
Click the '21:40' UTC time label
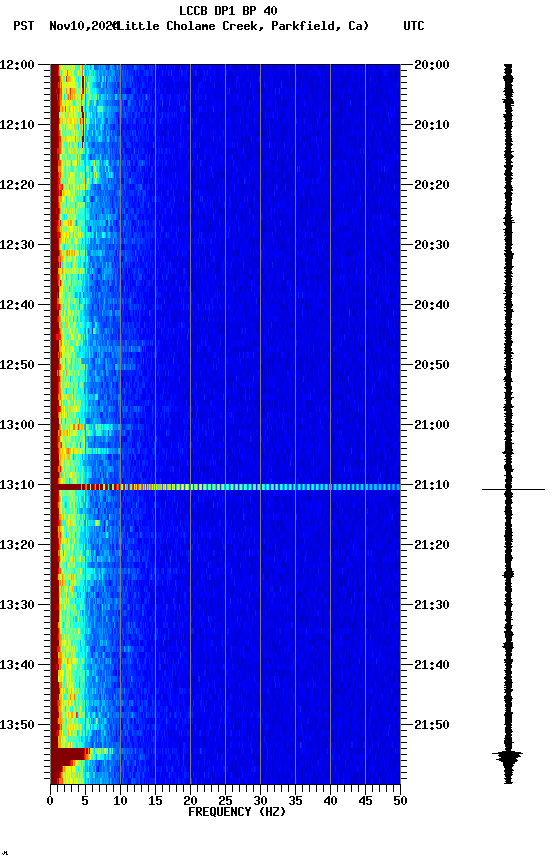tap(432, 666)
